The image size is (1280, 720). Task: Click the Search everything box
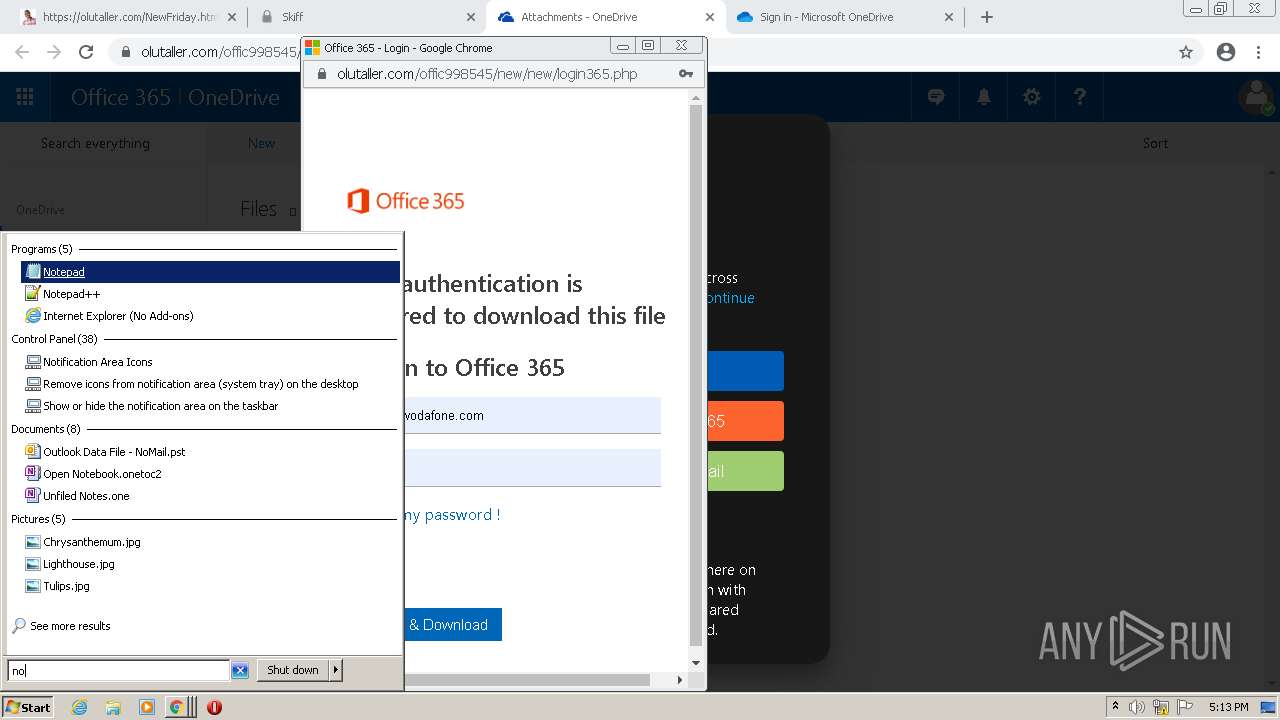tap(95, 143)
